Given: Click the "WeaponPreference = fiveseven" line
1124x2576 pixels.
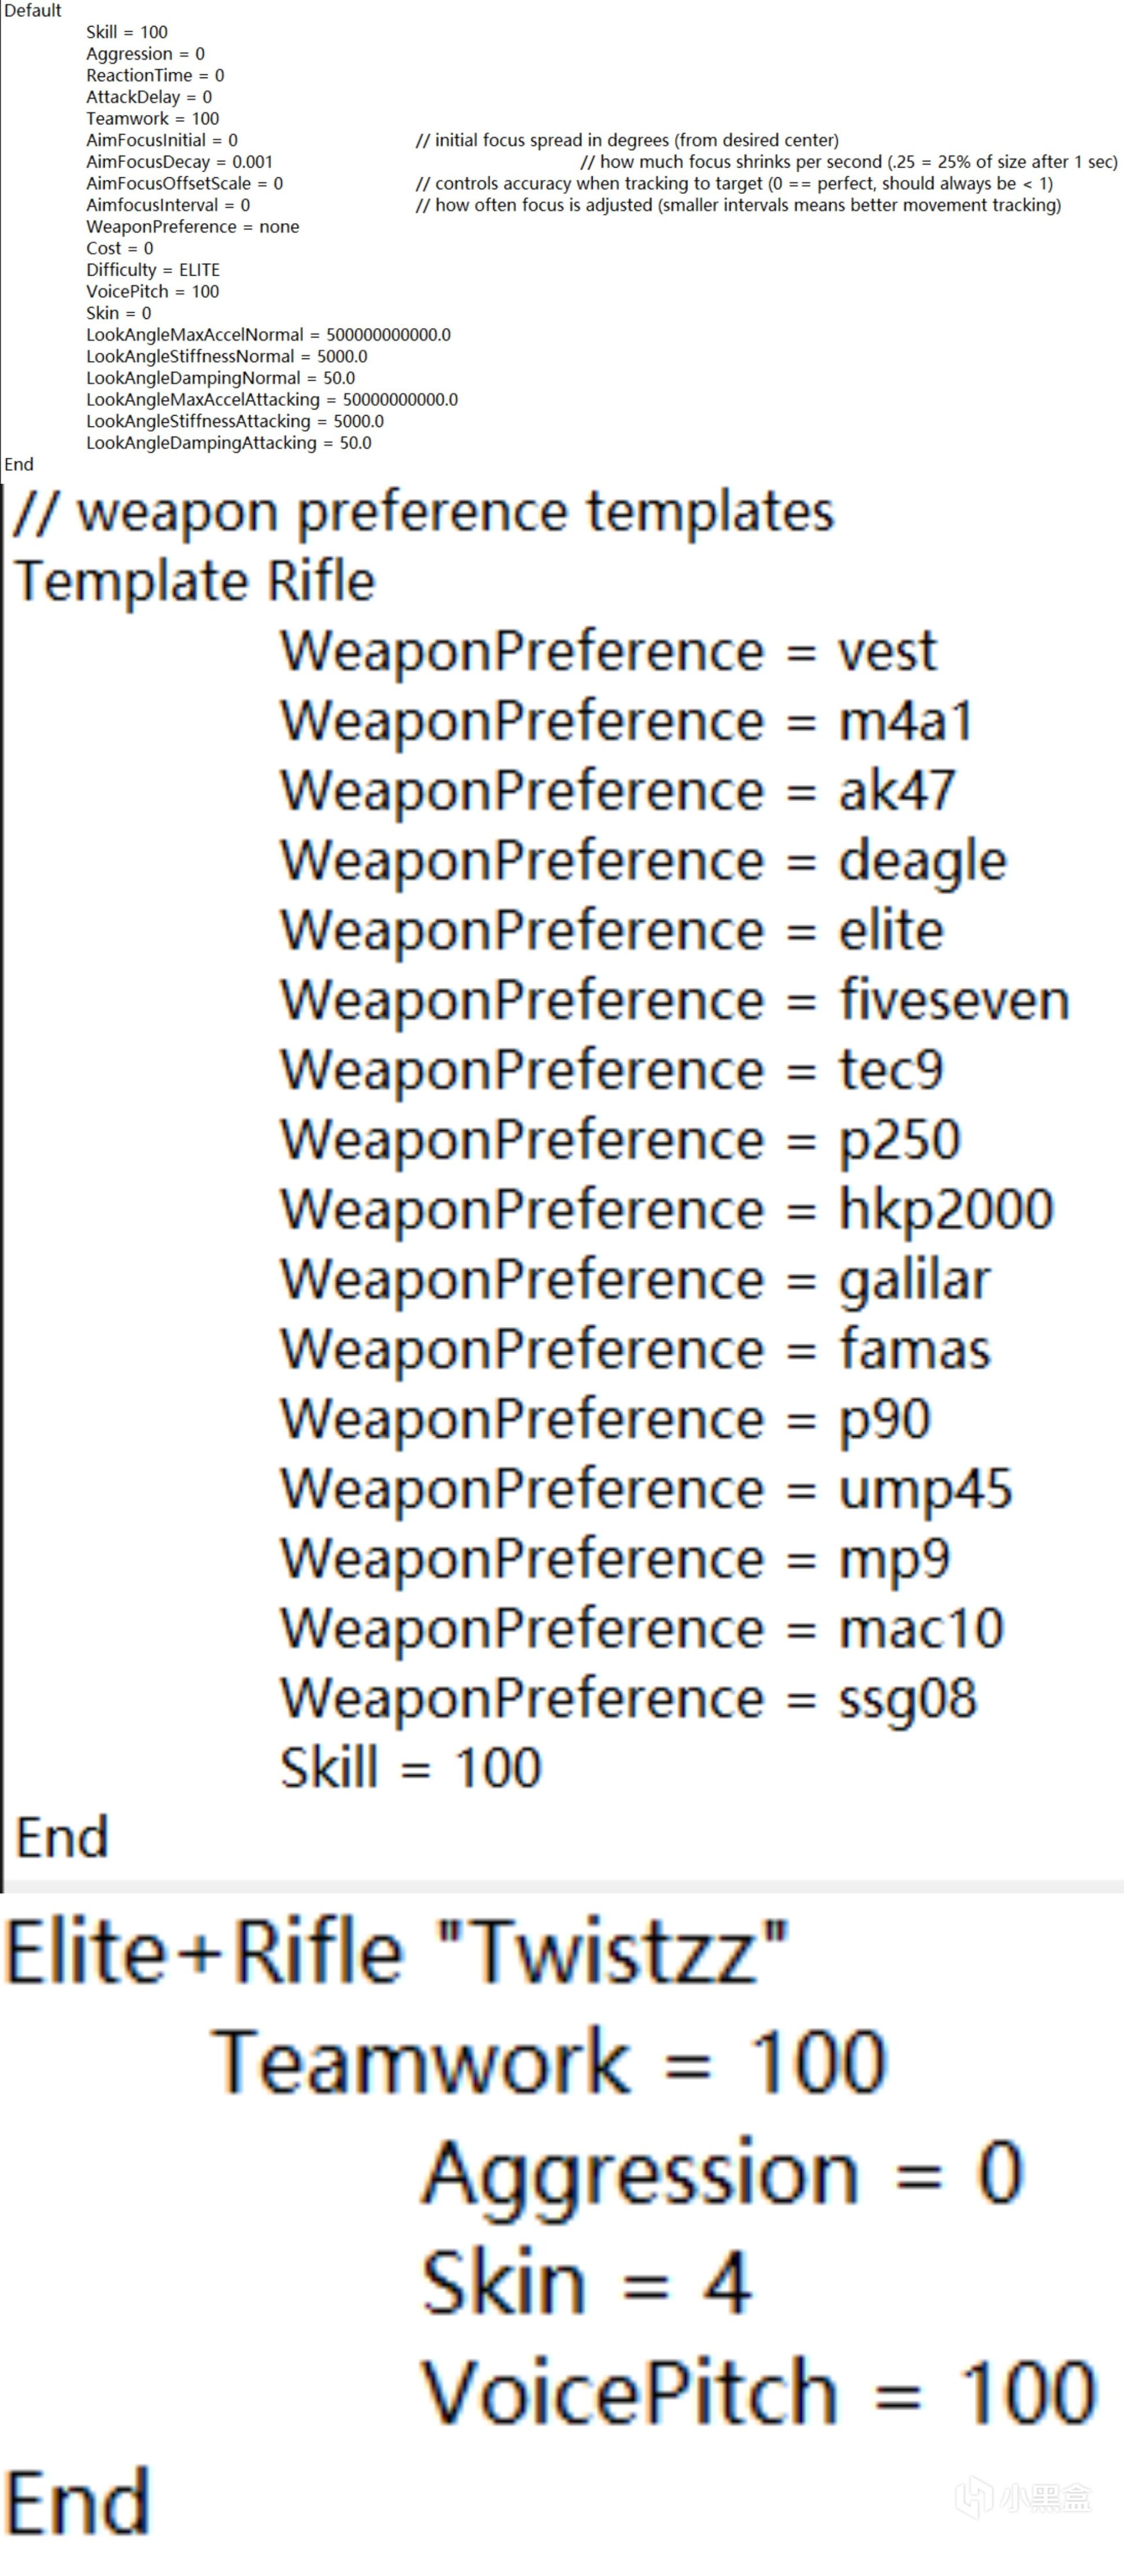Looking at the screenshot, I should [x=674, y=1001].
